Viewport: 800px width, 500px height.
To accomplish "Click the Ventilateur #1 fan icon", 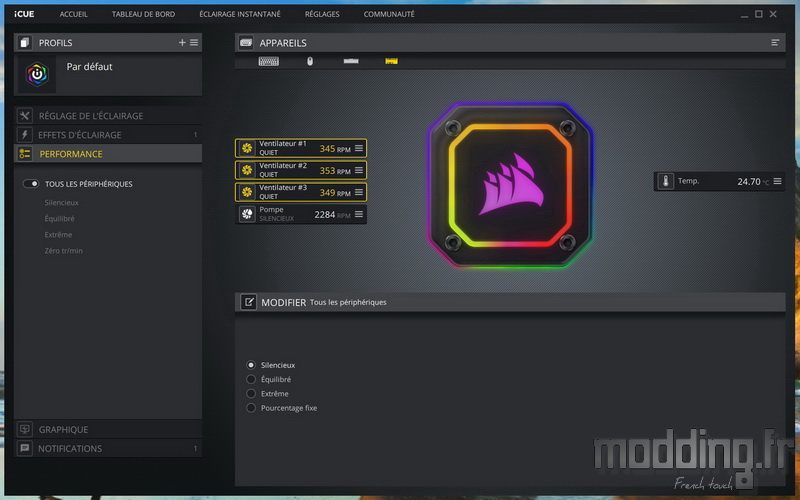I will click(x=247, y=148).
